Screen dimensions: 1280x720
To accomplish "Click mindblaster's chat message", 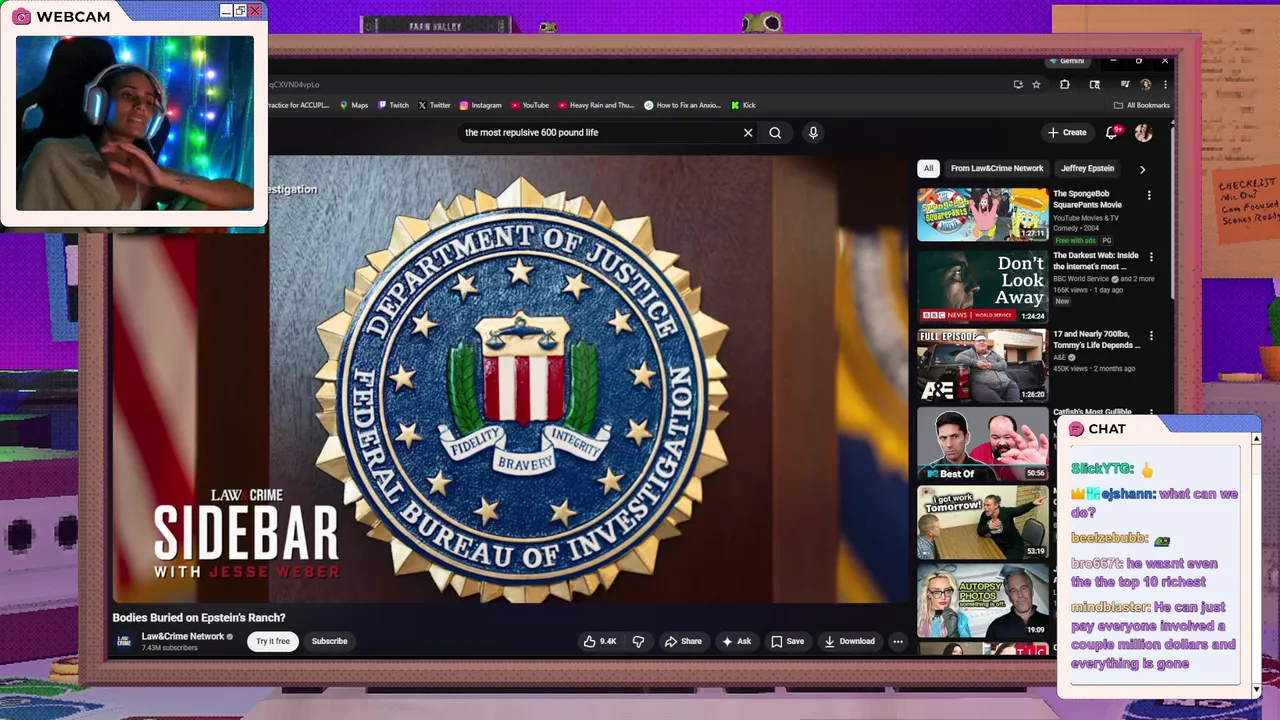I will pos(1153,635).
